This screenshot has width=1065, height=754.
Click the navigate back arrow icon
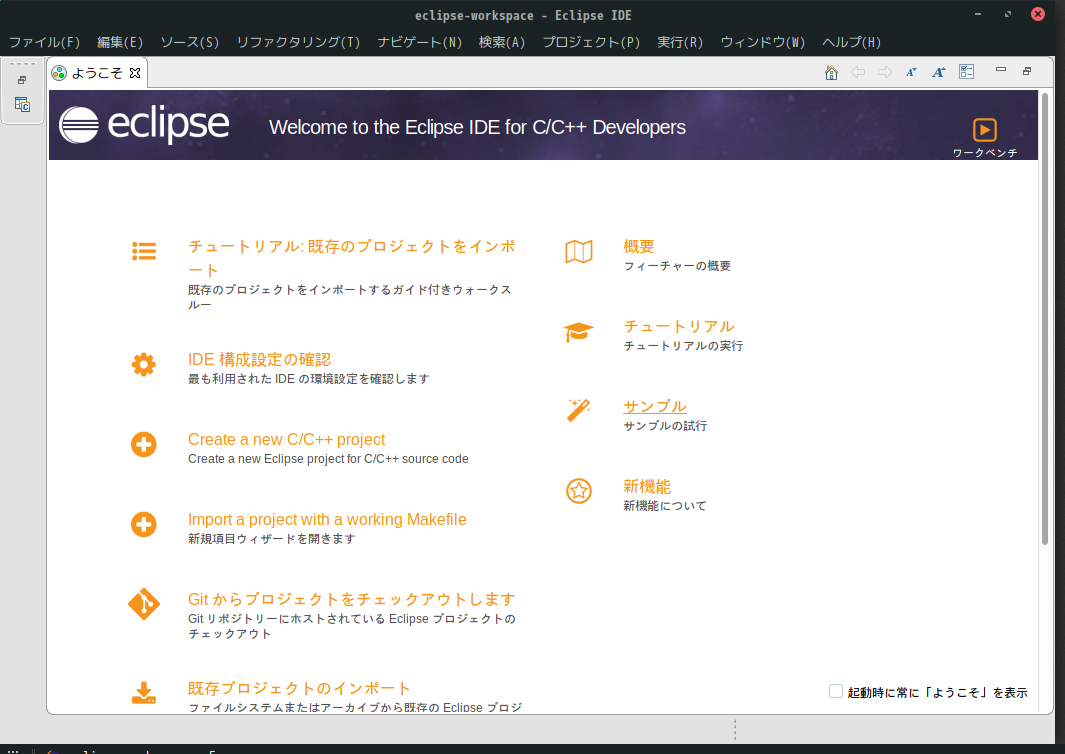click(858, 72)
